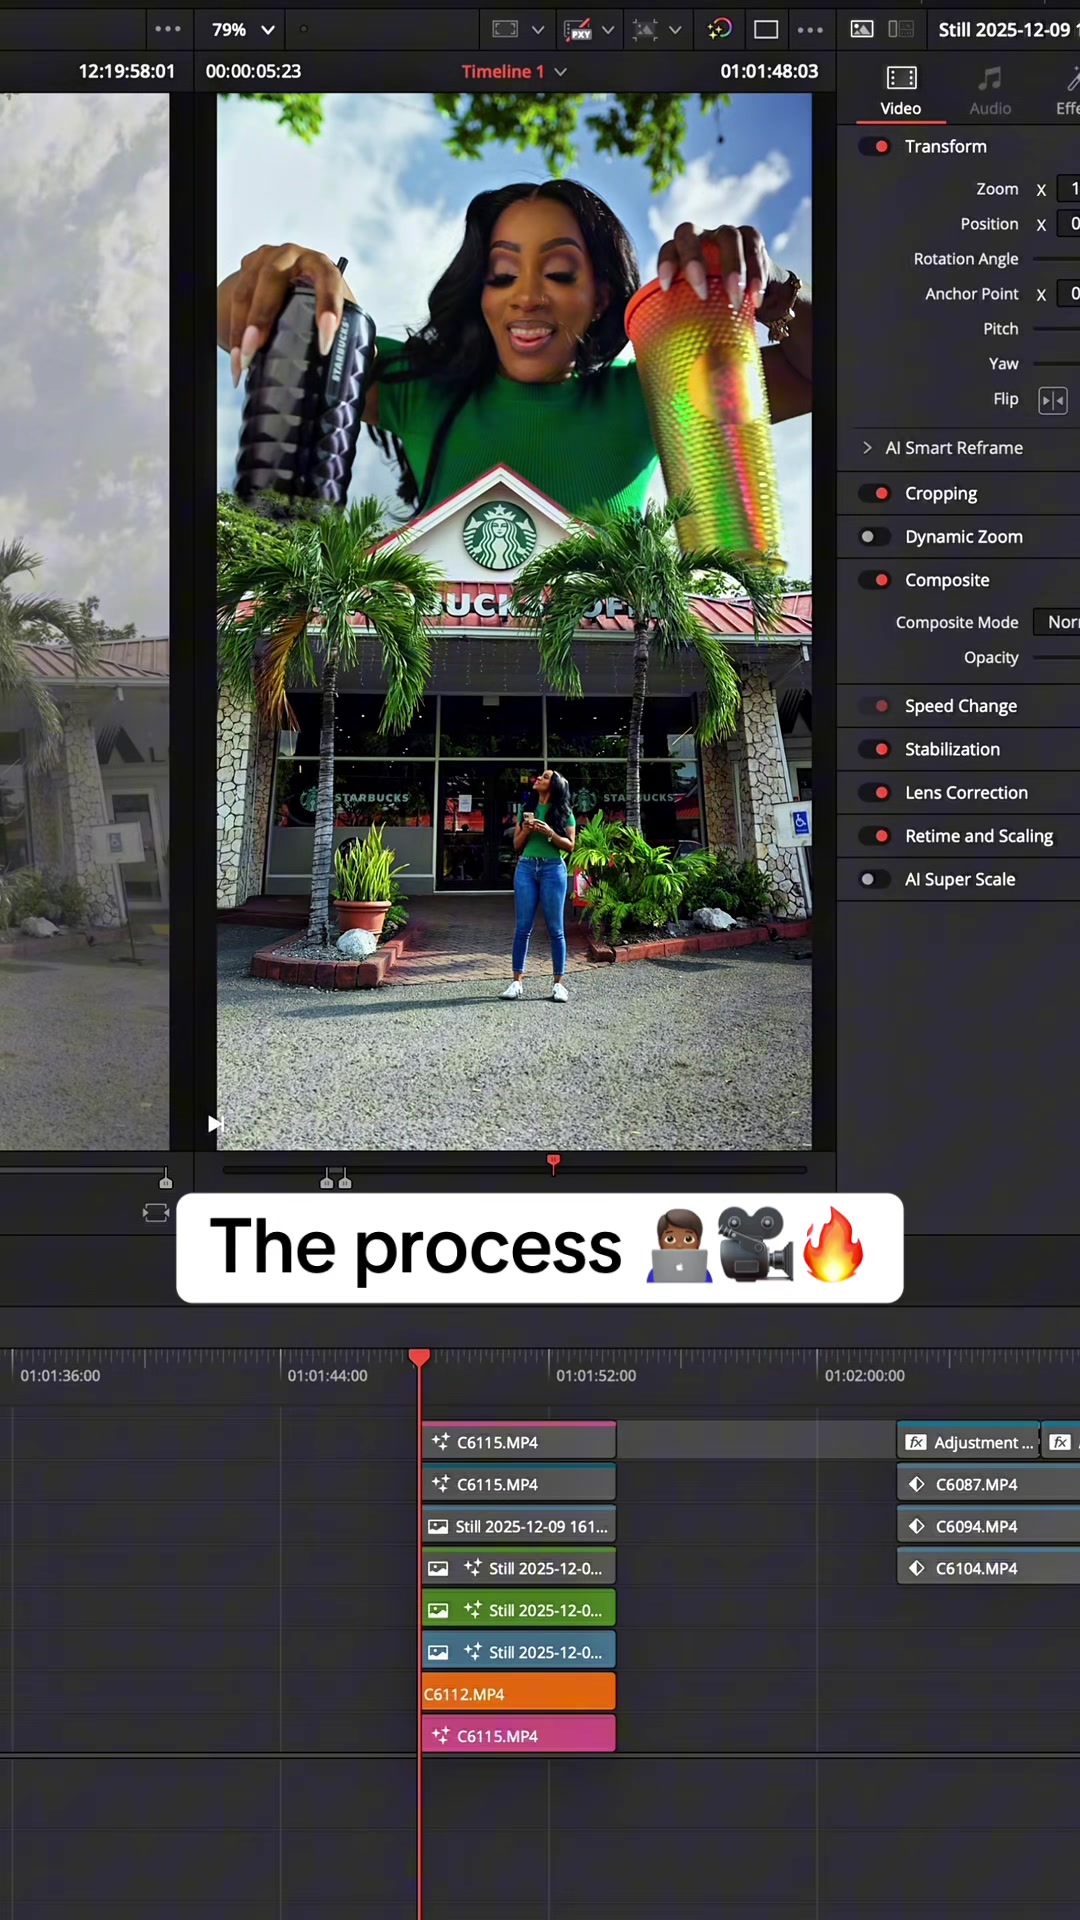Viewport: 1080px width, 1920px height.
Task: Click the color wheel bypass icon
Action: pyautogui.click(x=720, y=29)
